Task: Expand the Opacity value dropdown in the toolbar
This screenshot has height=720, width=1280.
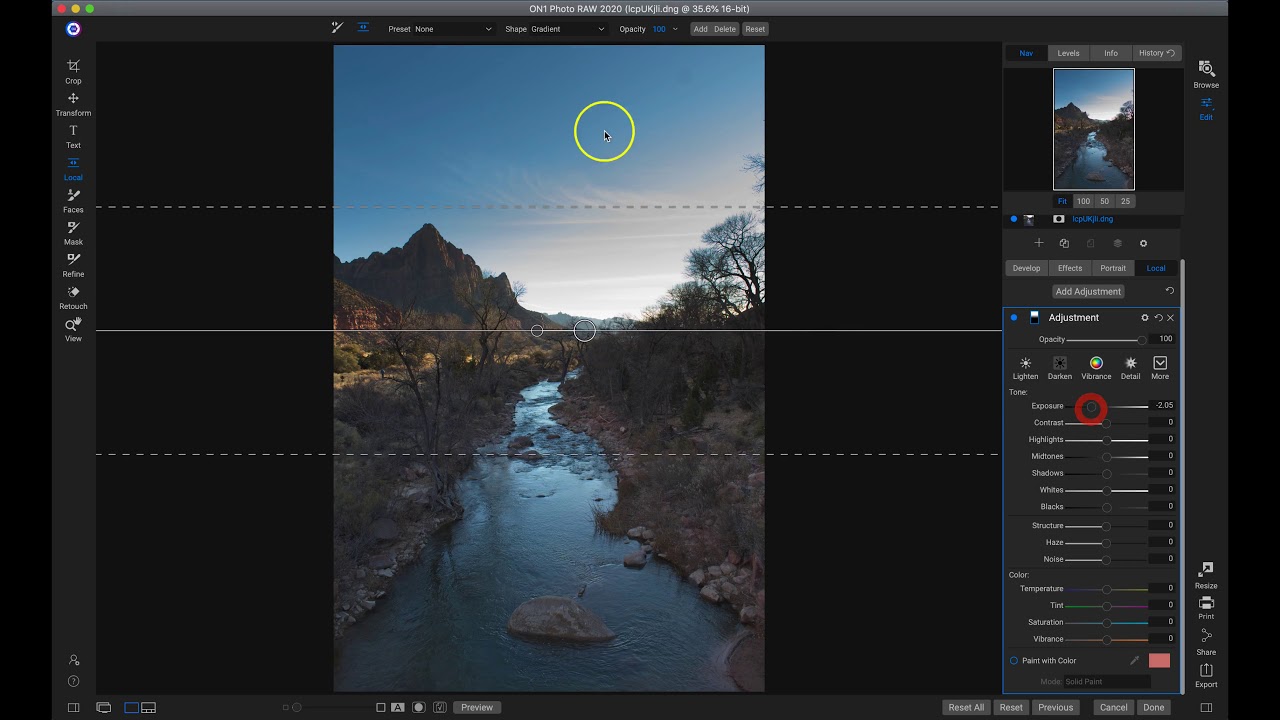Action: 674,29
